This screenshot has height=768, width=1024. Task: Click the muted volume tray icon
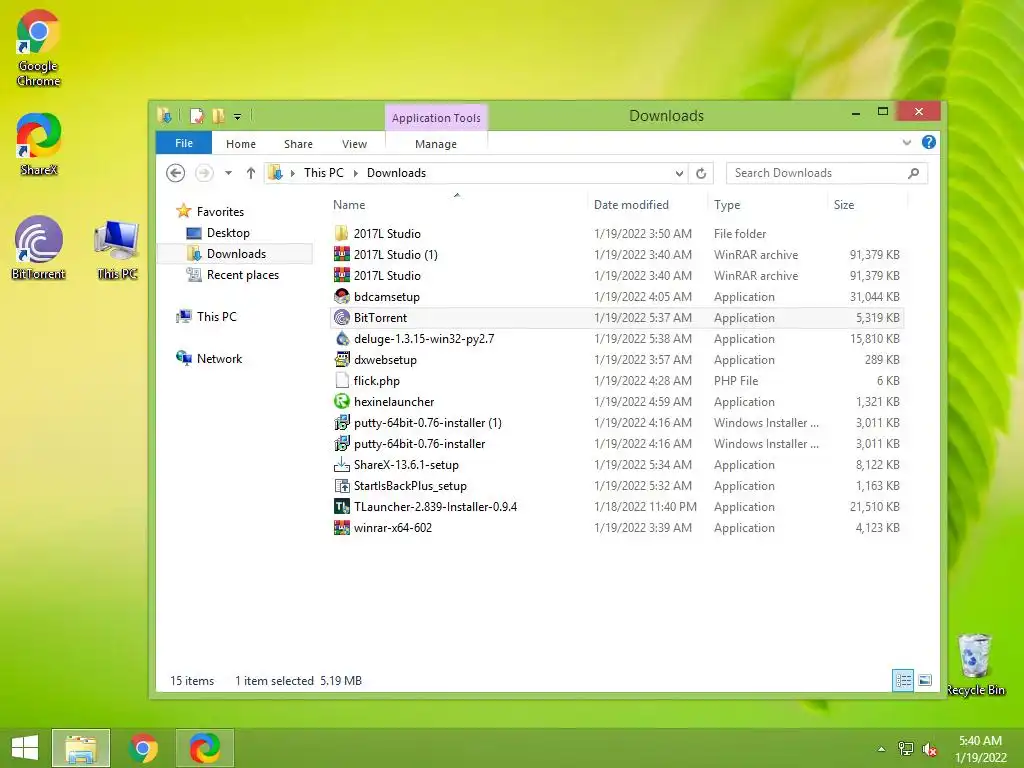pyautogui.click(x=930, y=749)
